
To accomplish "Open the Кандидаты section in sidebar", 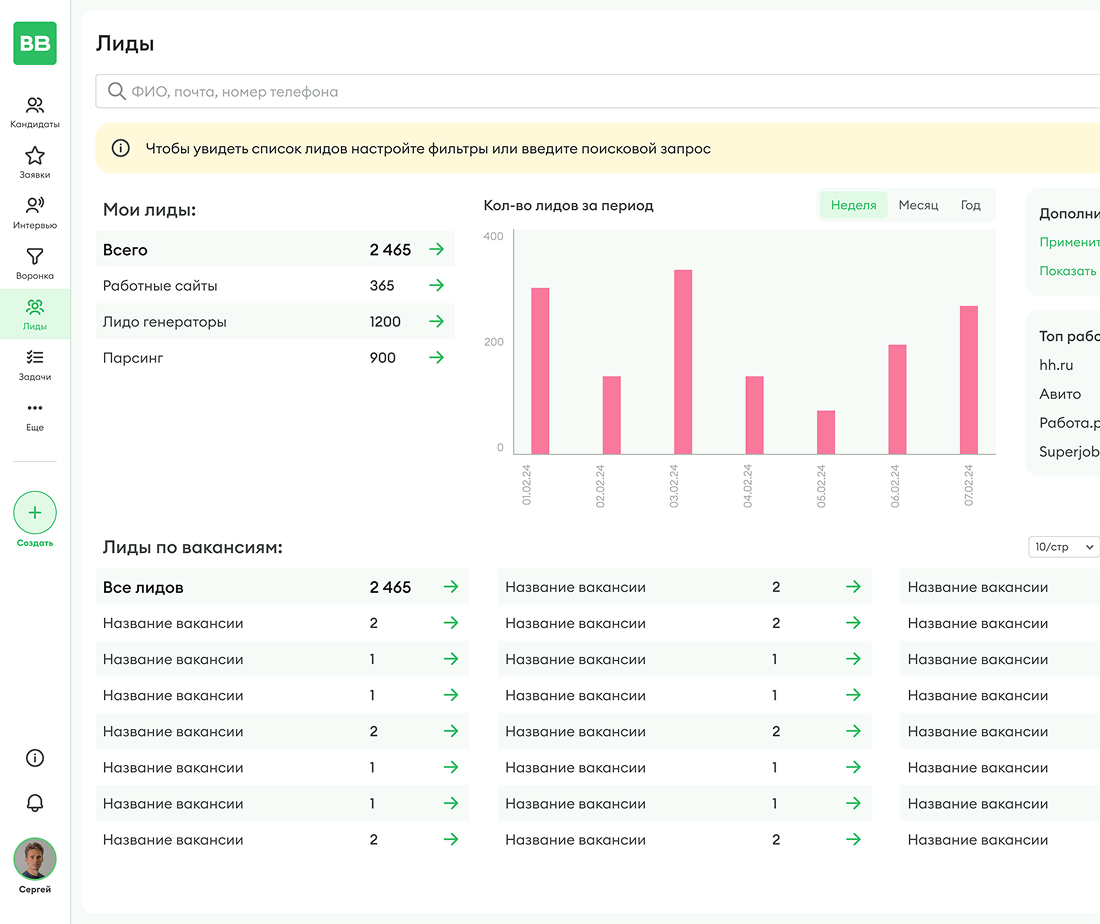I will (x=34, y=112).
